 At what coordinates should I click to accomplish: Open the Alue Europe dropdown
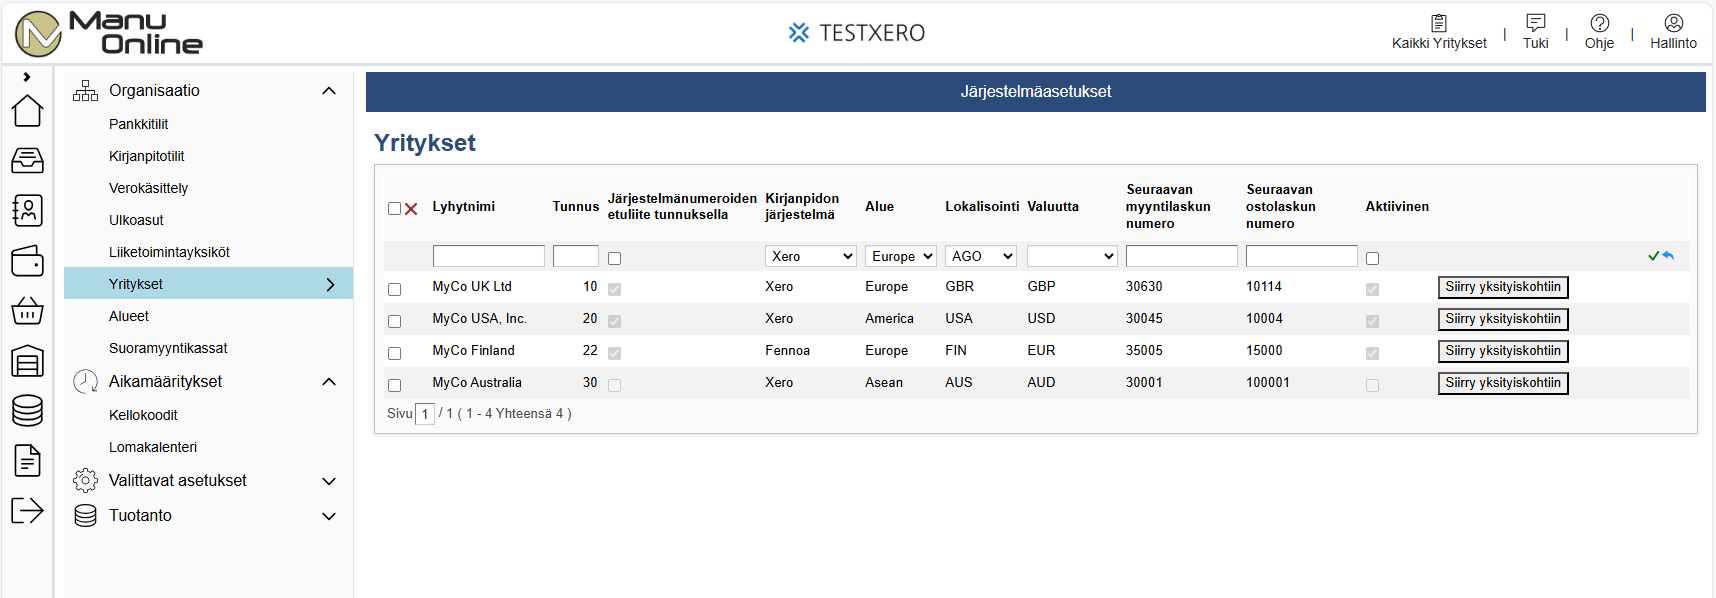point(901,256)
